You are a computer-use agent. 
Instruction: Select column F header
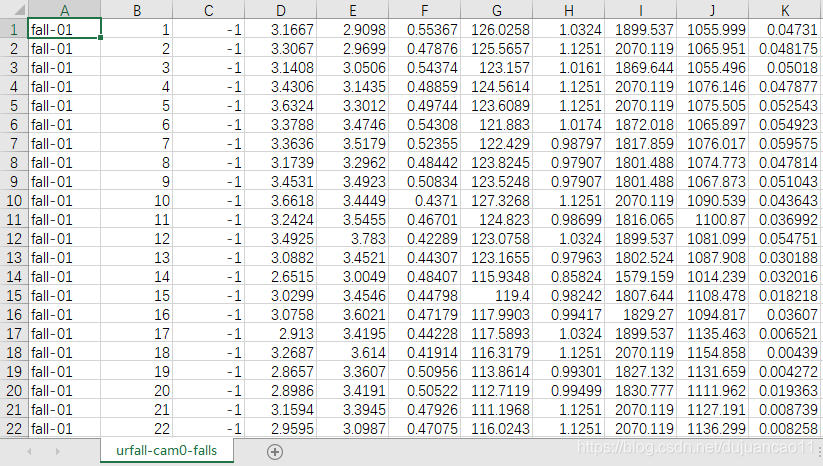coord(424,9)
